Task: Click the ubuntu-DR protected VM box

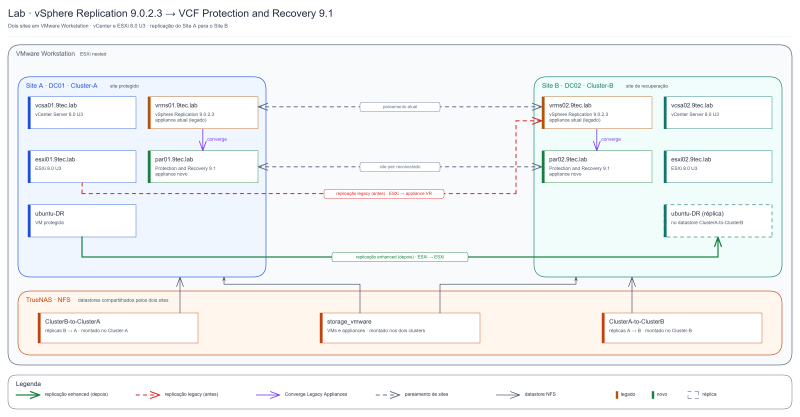Action: [x=82, y=220]
